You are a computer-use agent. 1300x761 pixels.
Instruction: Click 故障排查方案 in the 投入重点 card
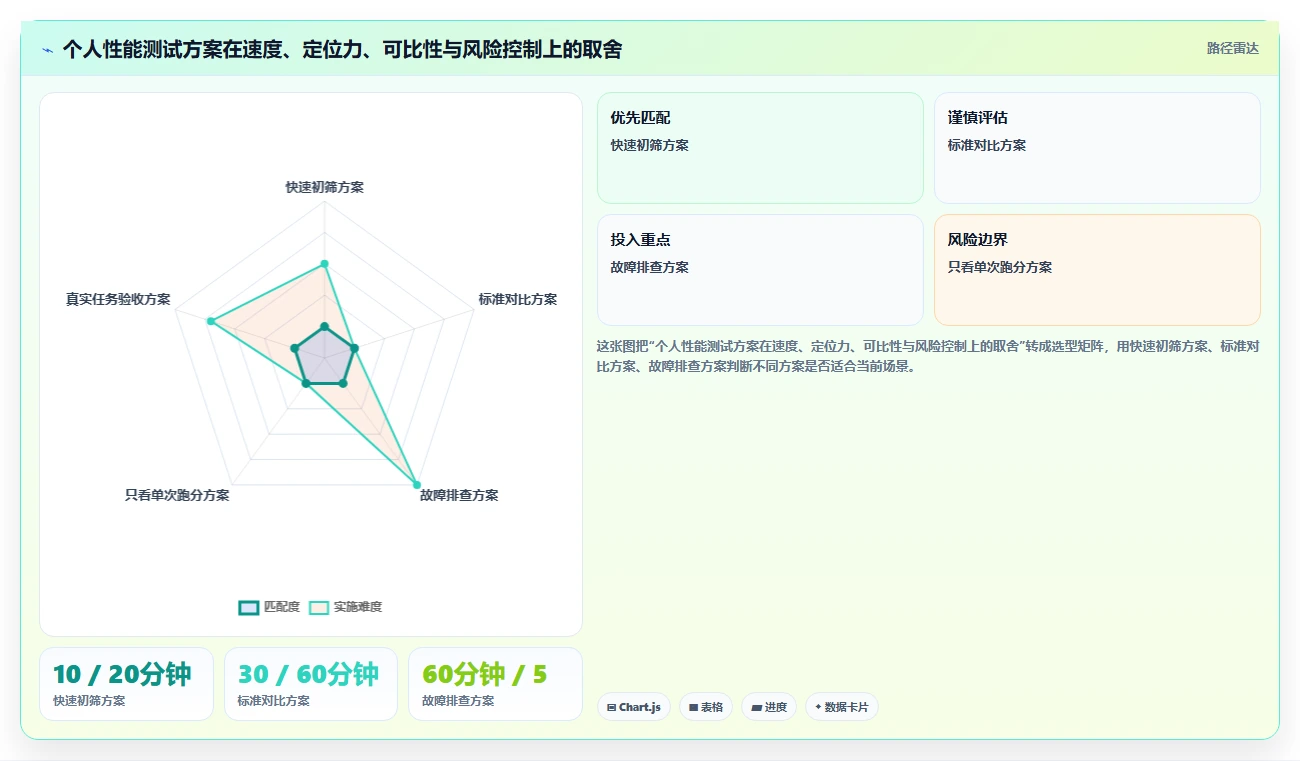[x=650, y=267]
